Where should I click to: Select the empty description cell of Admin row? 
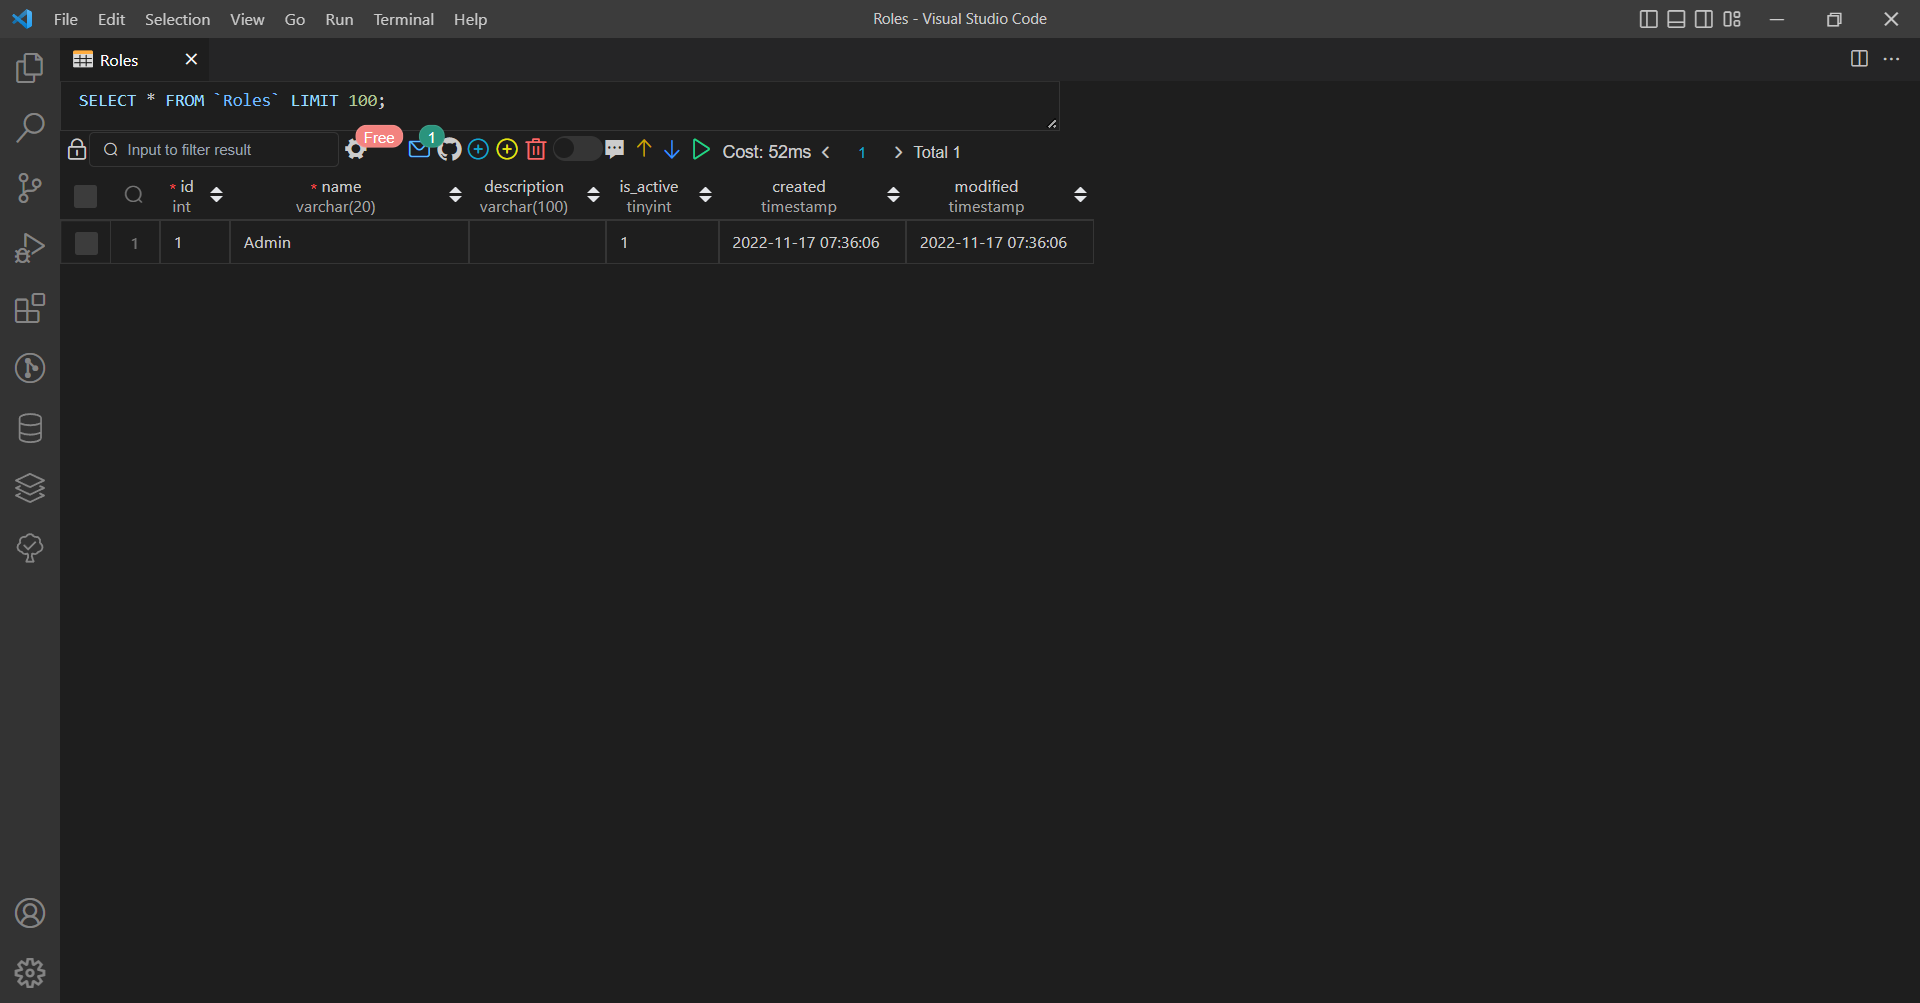point(538,243)
